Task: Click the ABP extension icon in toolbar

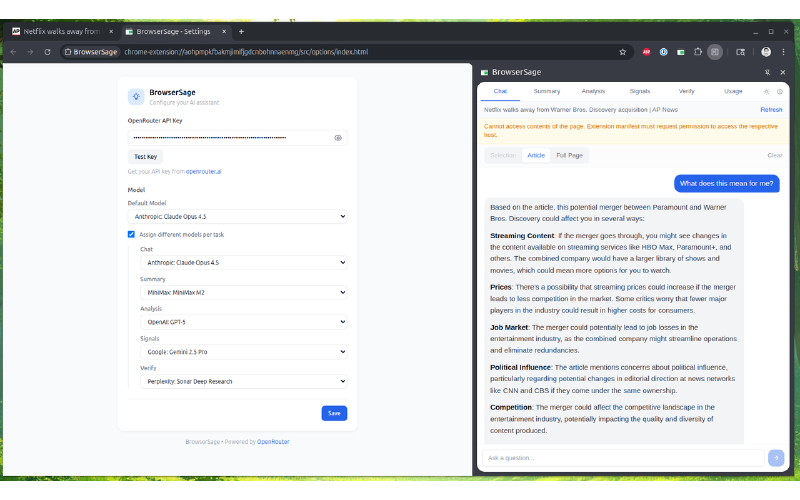Action: pos(647,51)
